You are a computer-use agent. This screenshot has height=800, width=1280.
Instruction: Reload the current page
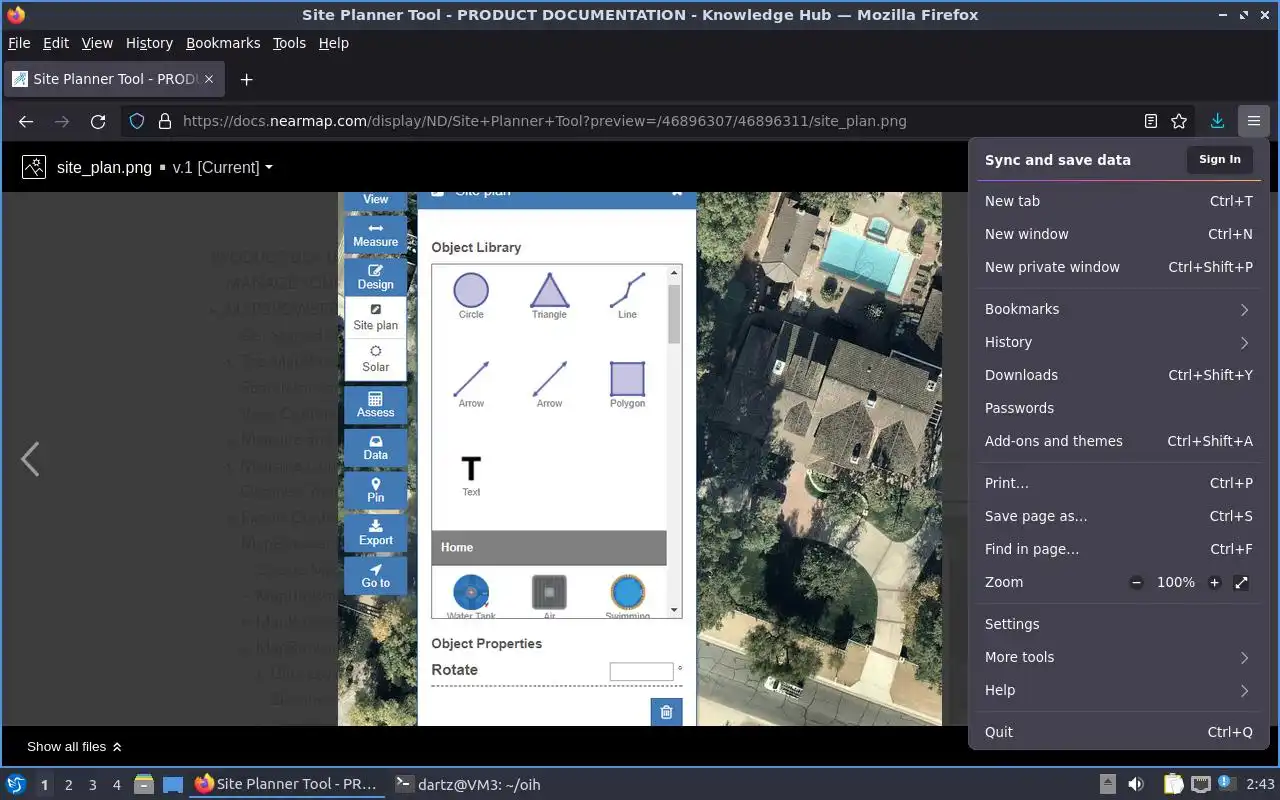tap(98, 121)
